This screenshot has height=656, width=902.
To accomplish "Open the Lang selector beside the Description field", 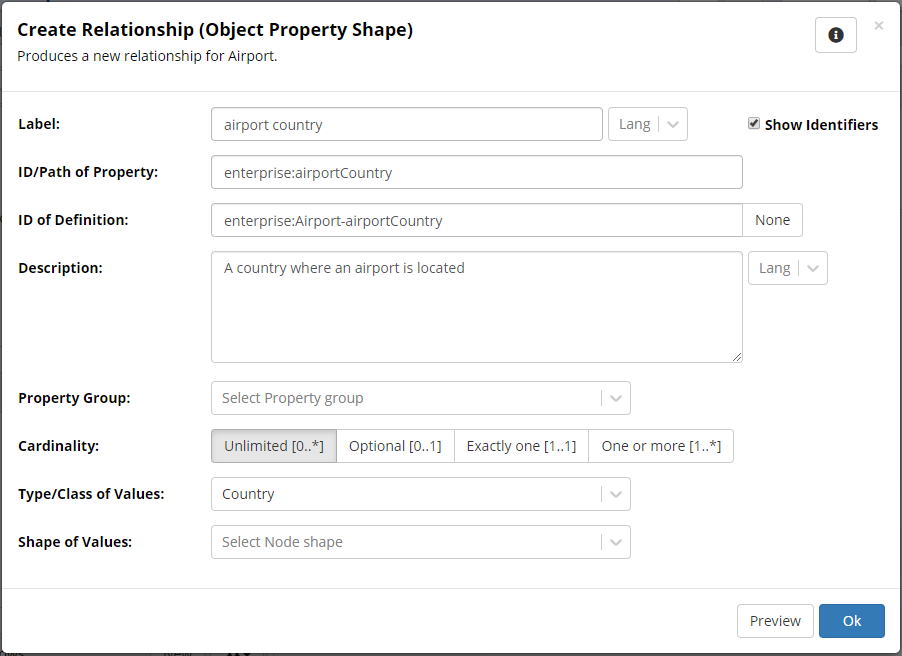I will click(811, 268).
